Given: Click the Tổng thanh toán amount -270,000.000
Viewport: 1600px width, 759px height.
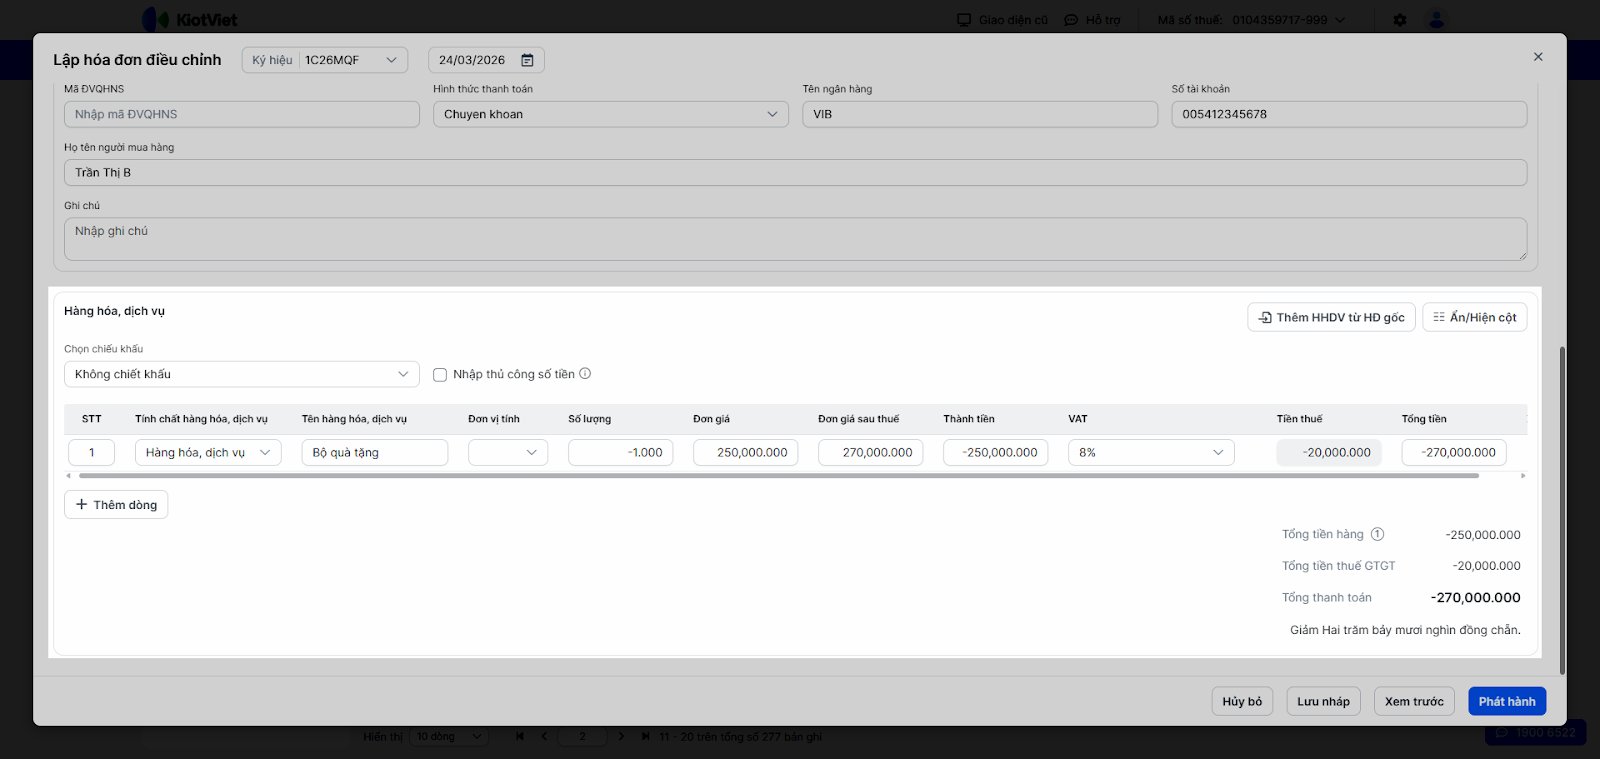Looking at the screenshot, I should pos(1475,598).
